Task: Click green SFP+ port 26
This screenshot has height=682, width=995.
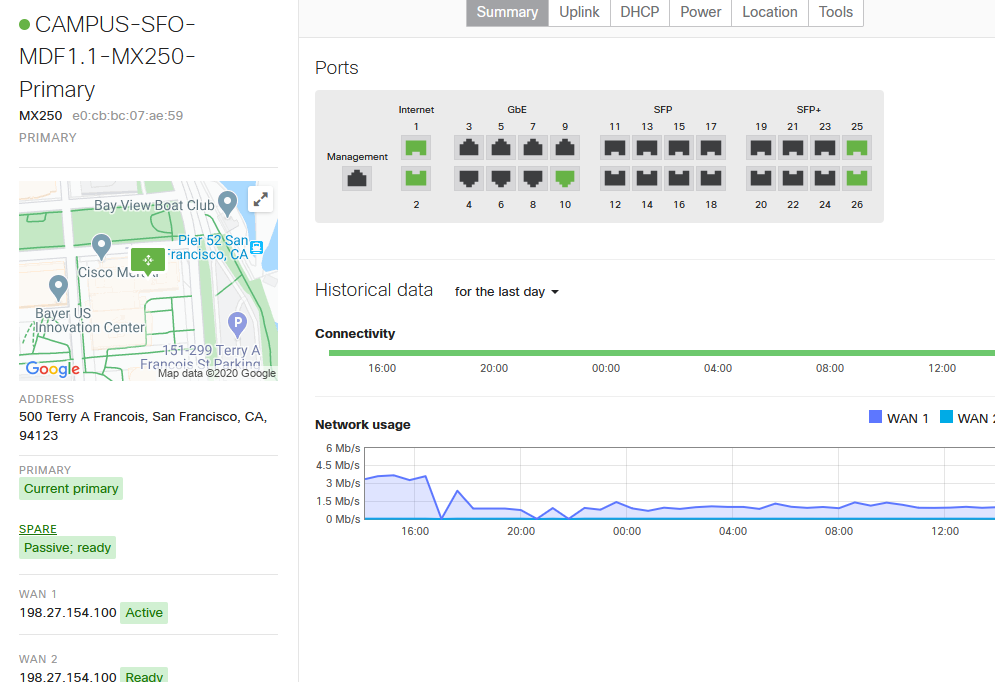Action: pos(857,178)
